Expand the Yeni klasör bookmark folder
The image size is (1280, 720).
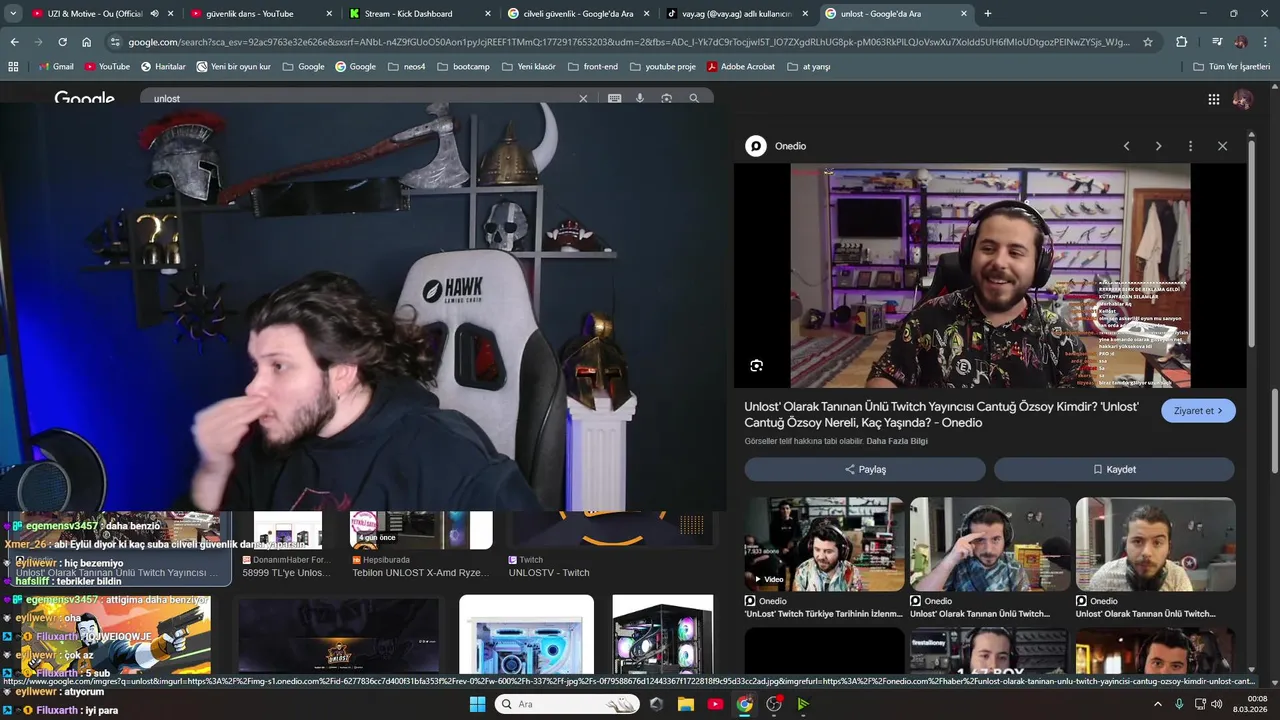coord(528,66)
